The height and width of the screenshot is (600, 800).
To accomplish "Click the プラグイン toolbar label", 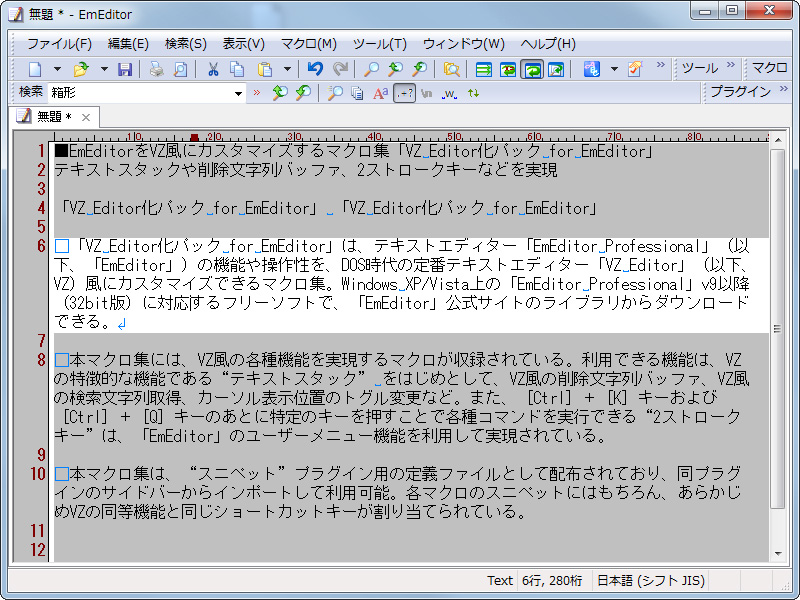I will click(x=740, y=92).
